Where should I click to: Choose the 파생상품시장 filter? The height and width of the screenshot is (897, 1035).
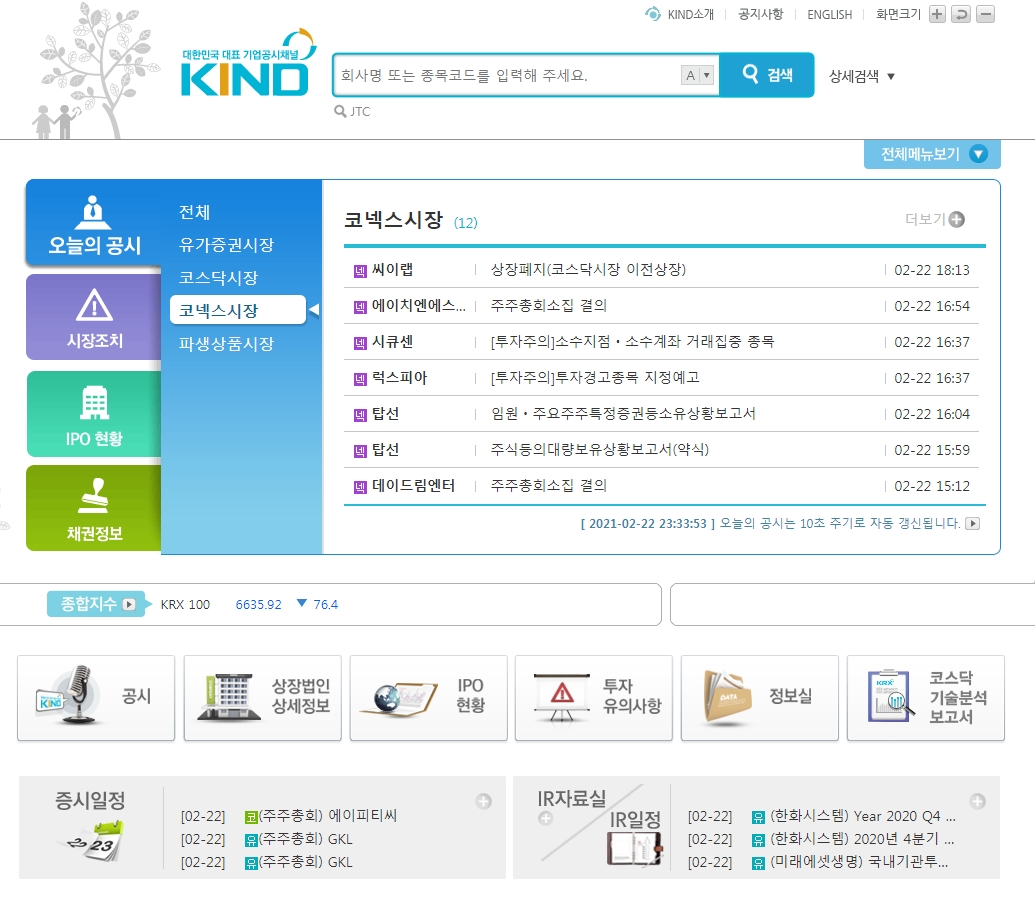226,344
